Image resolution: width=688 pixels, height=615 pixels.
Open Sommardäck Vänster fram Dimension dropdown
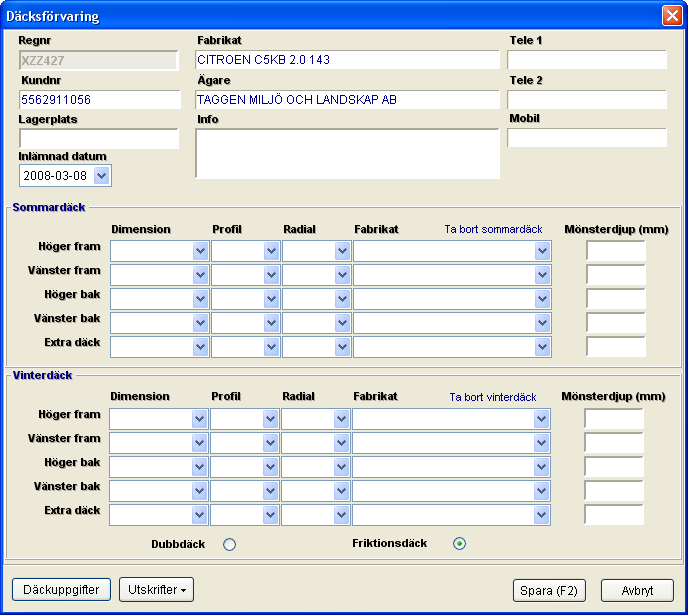coord(201,275)
